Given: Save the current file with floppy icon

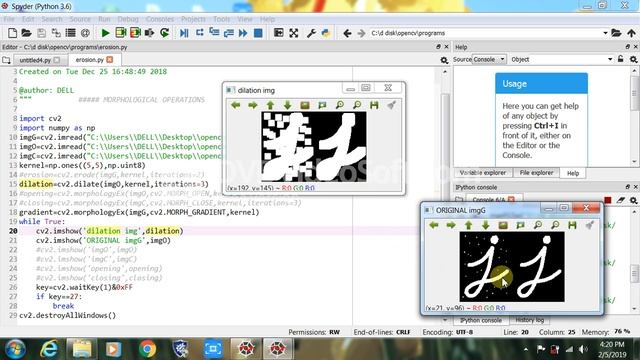Looking at the screenshot, I should click(x=41, y=33).
